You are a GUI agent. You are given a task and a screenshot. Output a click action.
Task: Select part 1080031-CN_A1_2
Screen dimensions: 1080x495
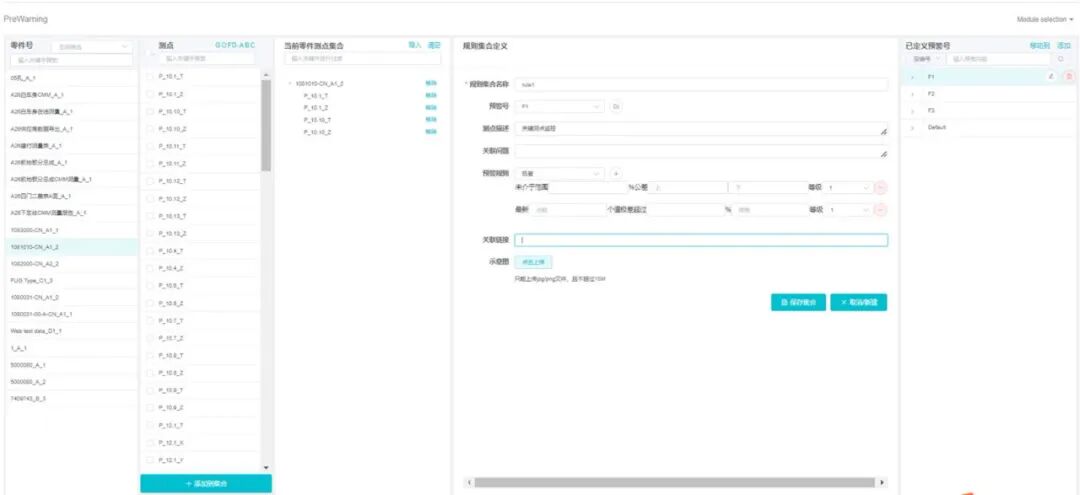pyautogui.click(x=71, y=297)
